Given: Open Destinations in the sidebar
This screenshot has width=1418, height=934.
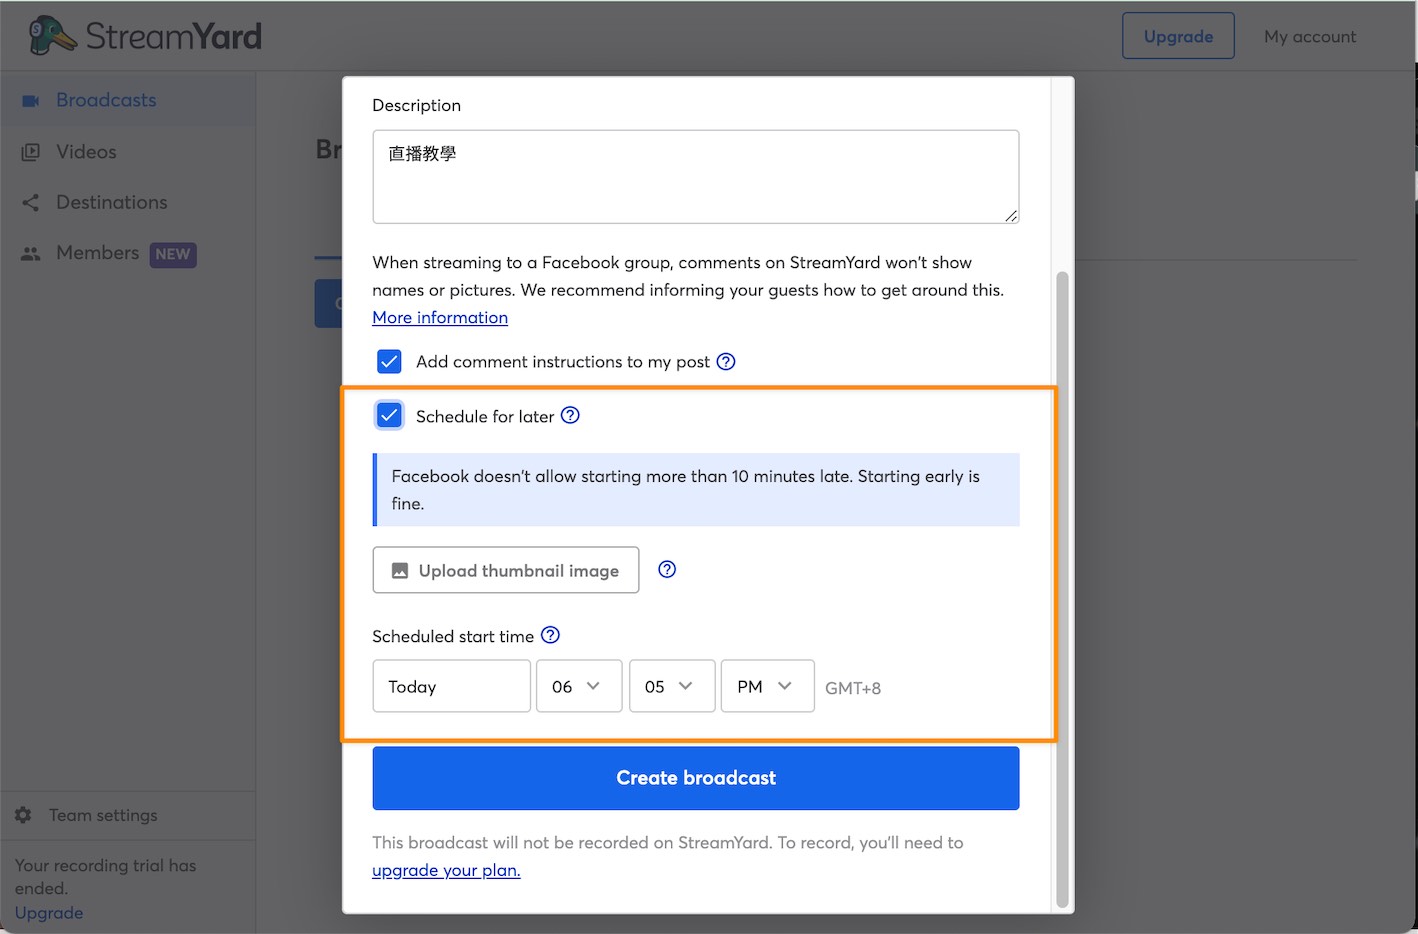Looking at the screenshot, I should click(112, 203).
